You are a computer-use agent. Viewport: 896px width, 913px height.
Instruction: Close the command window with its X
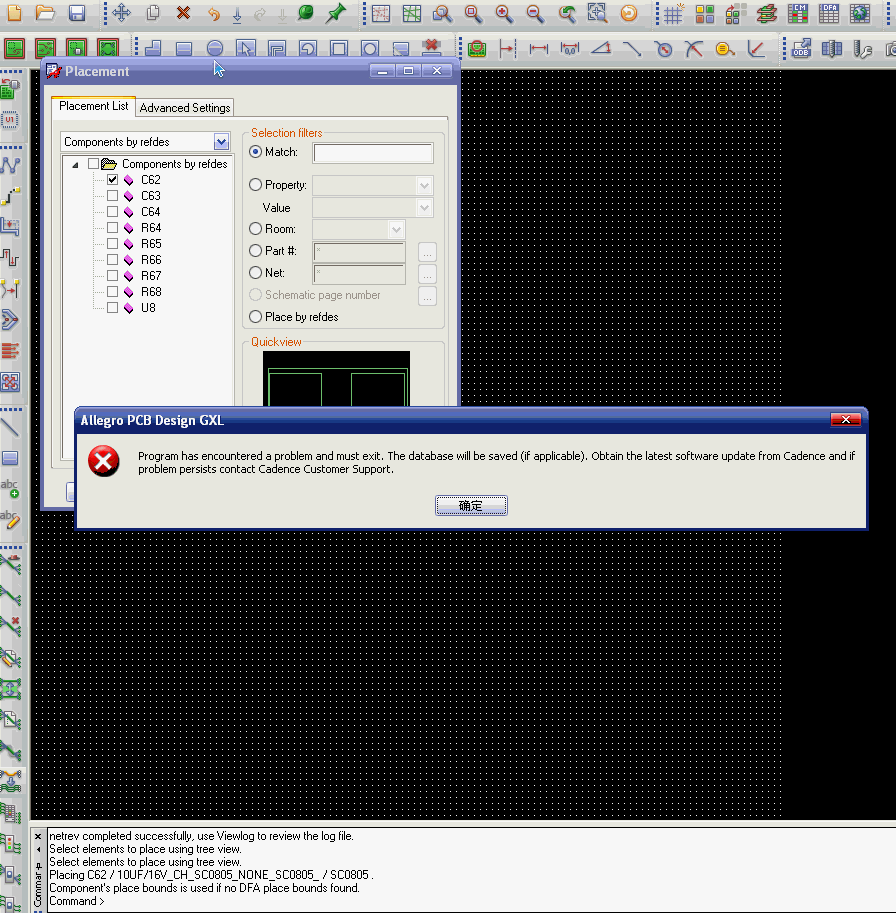[38, 837]
